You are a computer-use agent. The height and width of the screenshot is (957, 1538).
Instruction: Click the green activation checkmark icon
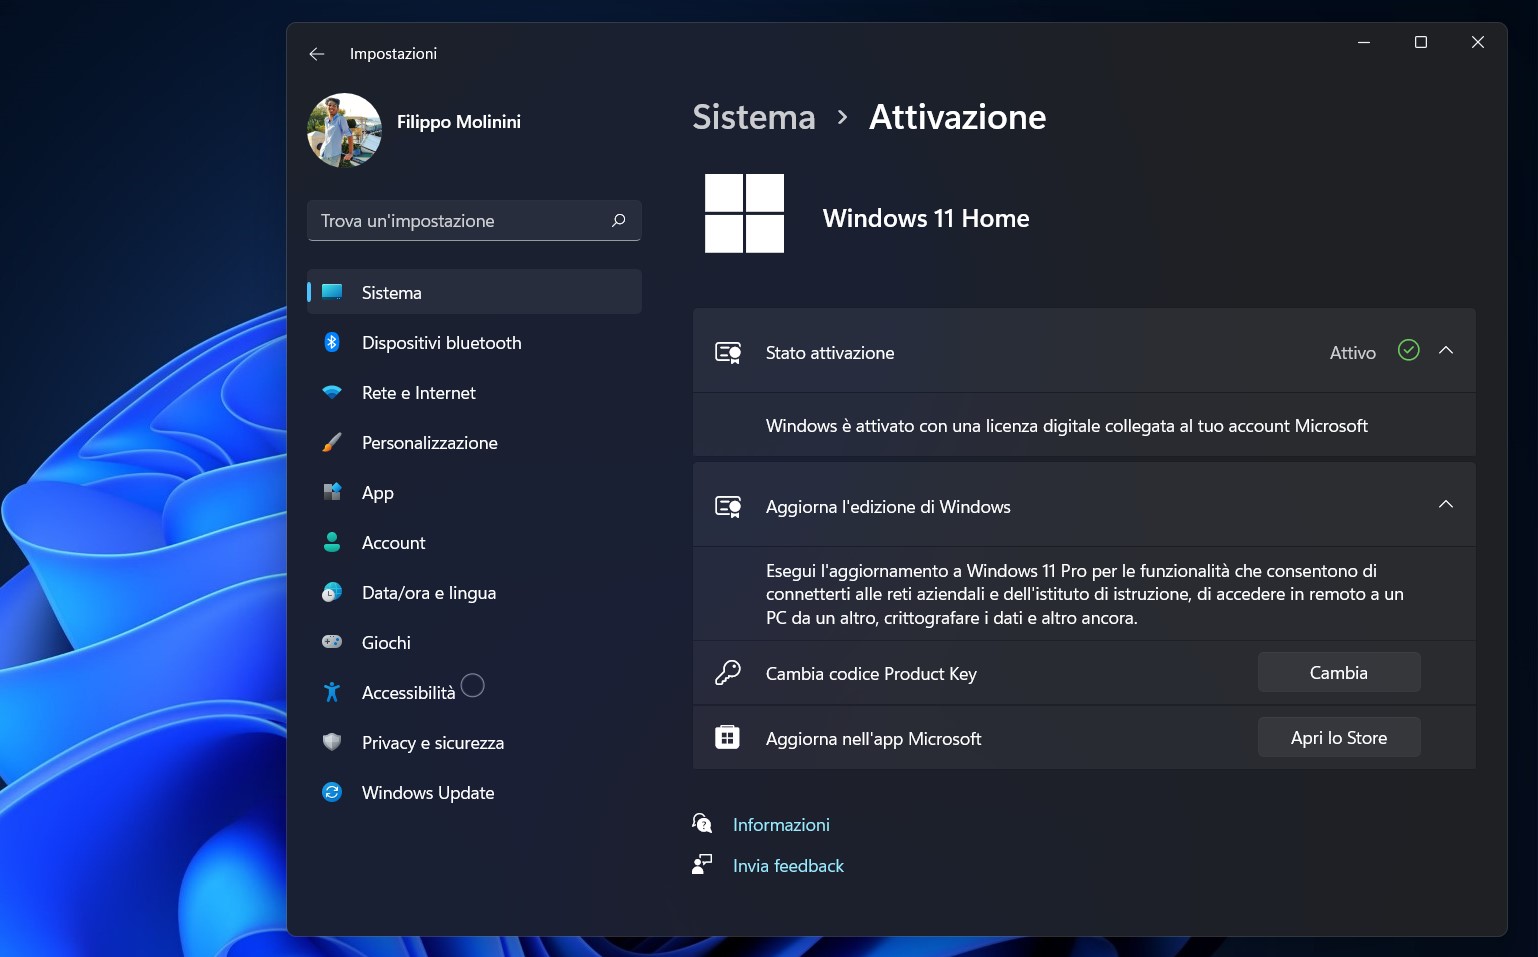[1408, 350]
